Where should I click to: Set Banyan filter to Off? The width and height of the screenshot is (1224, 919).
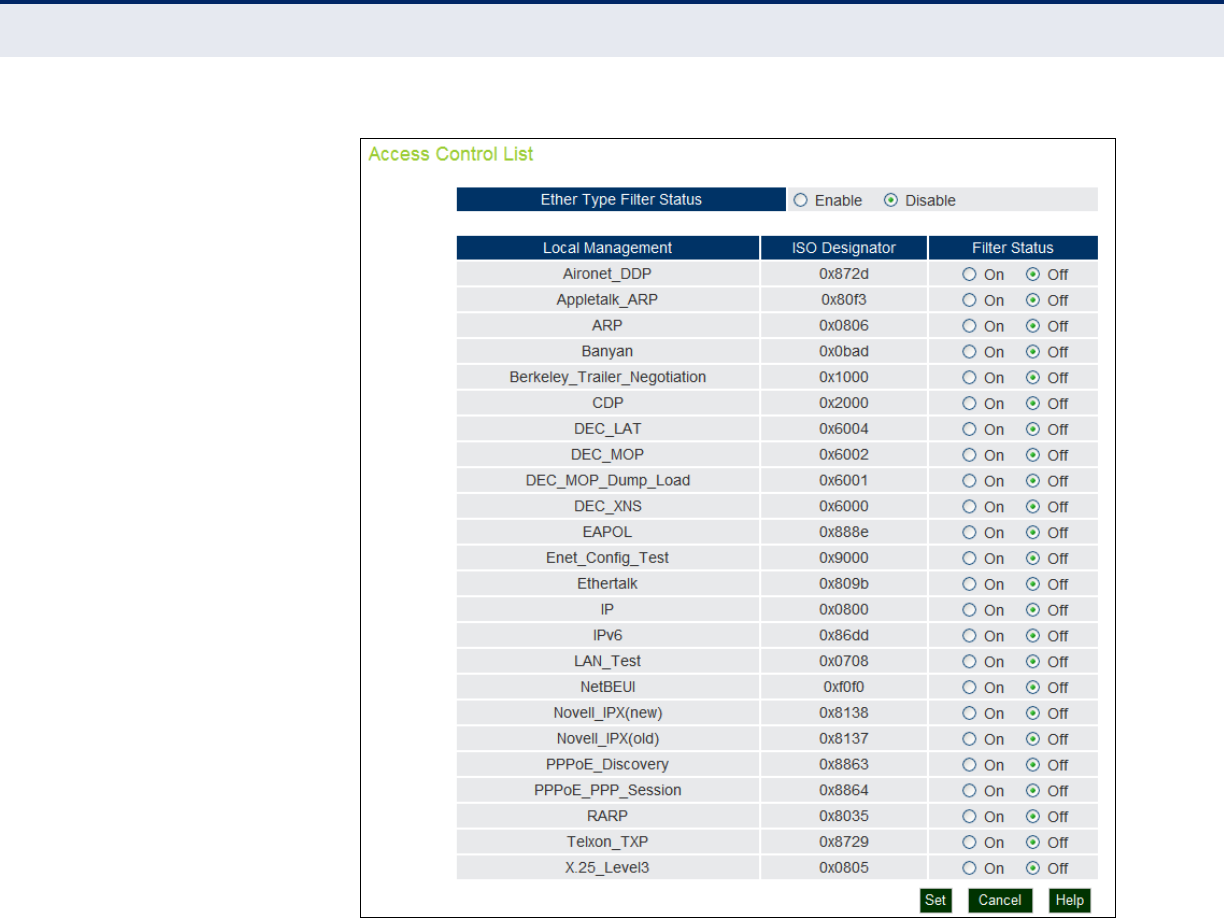(x=1033, y=352)
